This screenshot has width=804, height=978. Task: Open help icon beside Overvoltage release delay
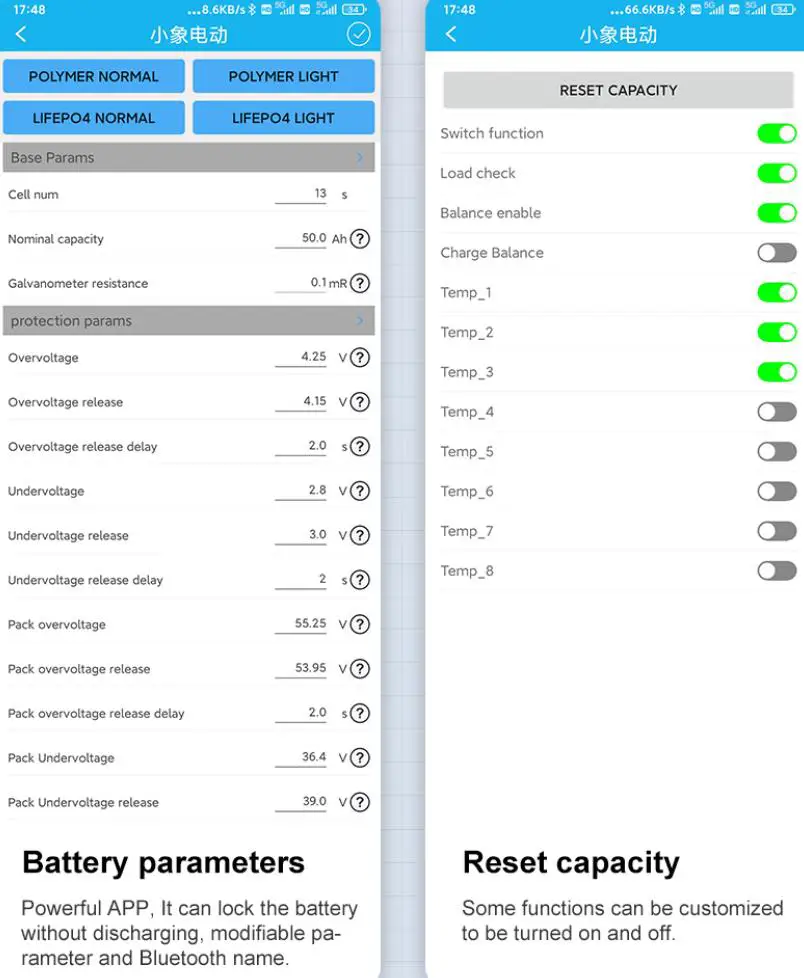[x=360, y=447]
